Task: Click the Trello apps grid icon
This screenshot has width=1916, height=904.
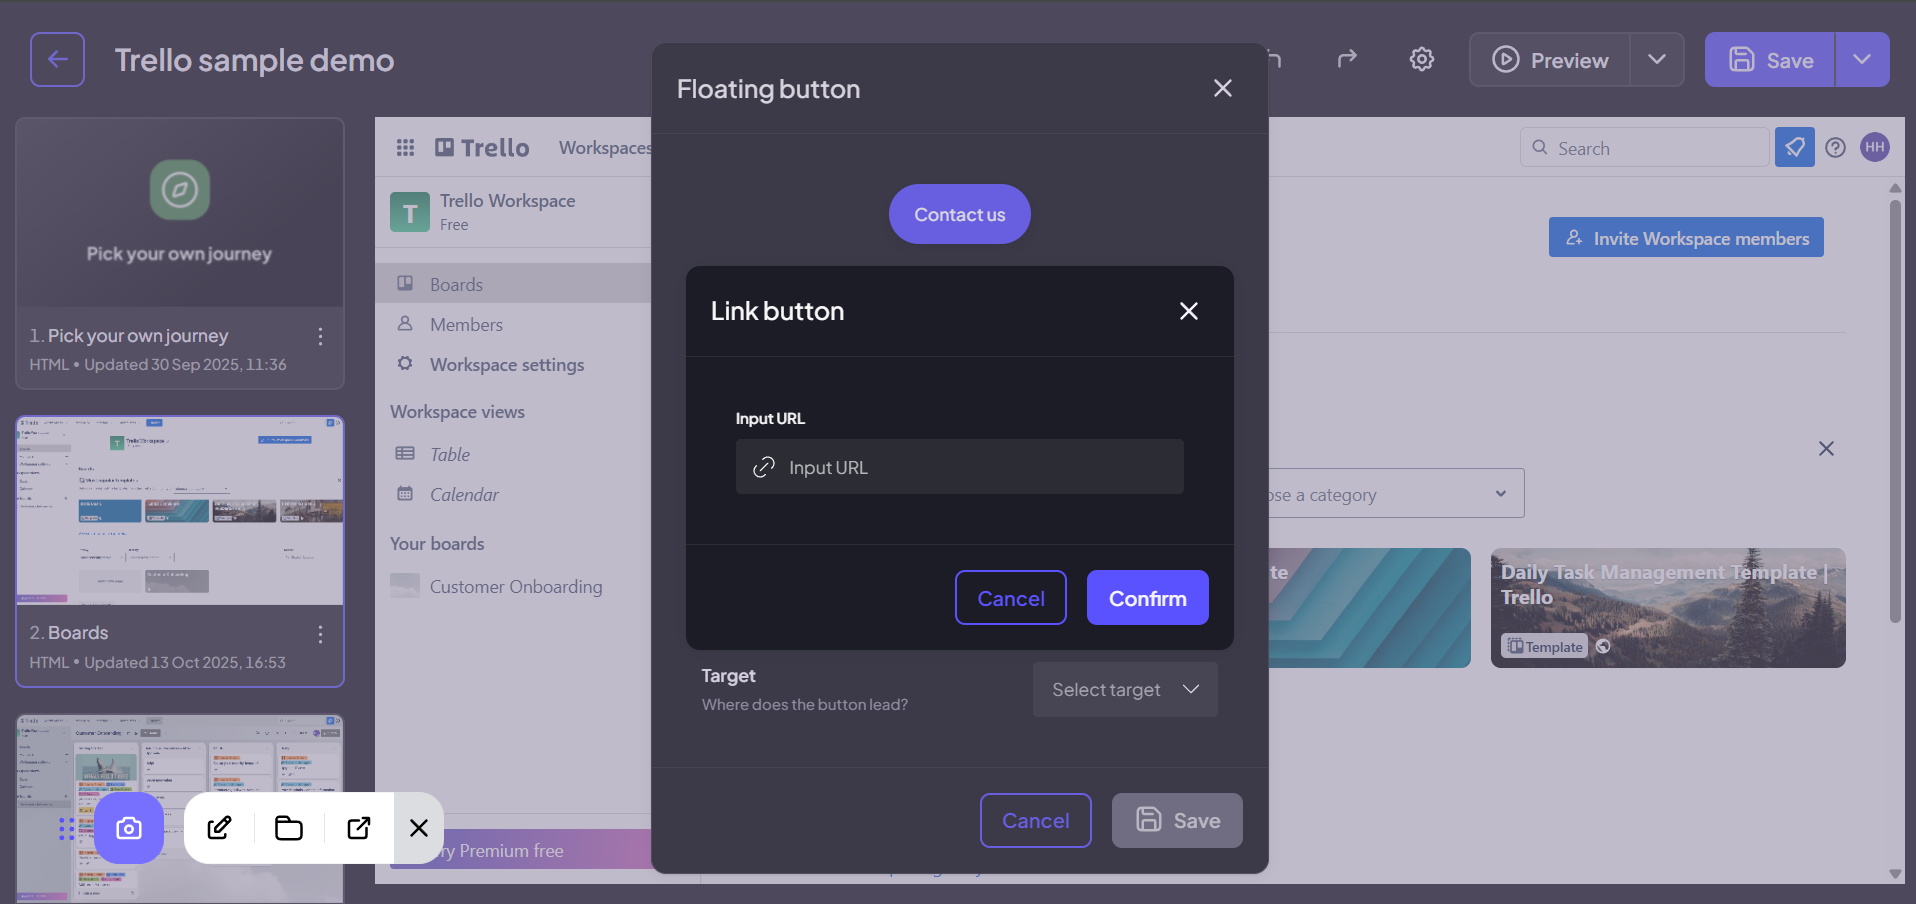Action: [405, 147]
